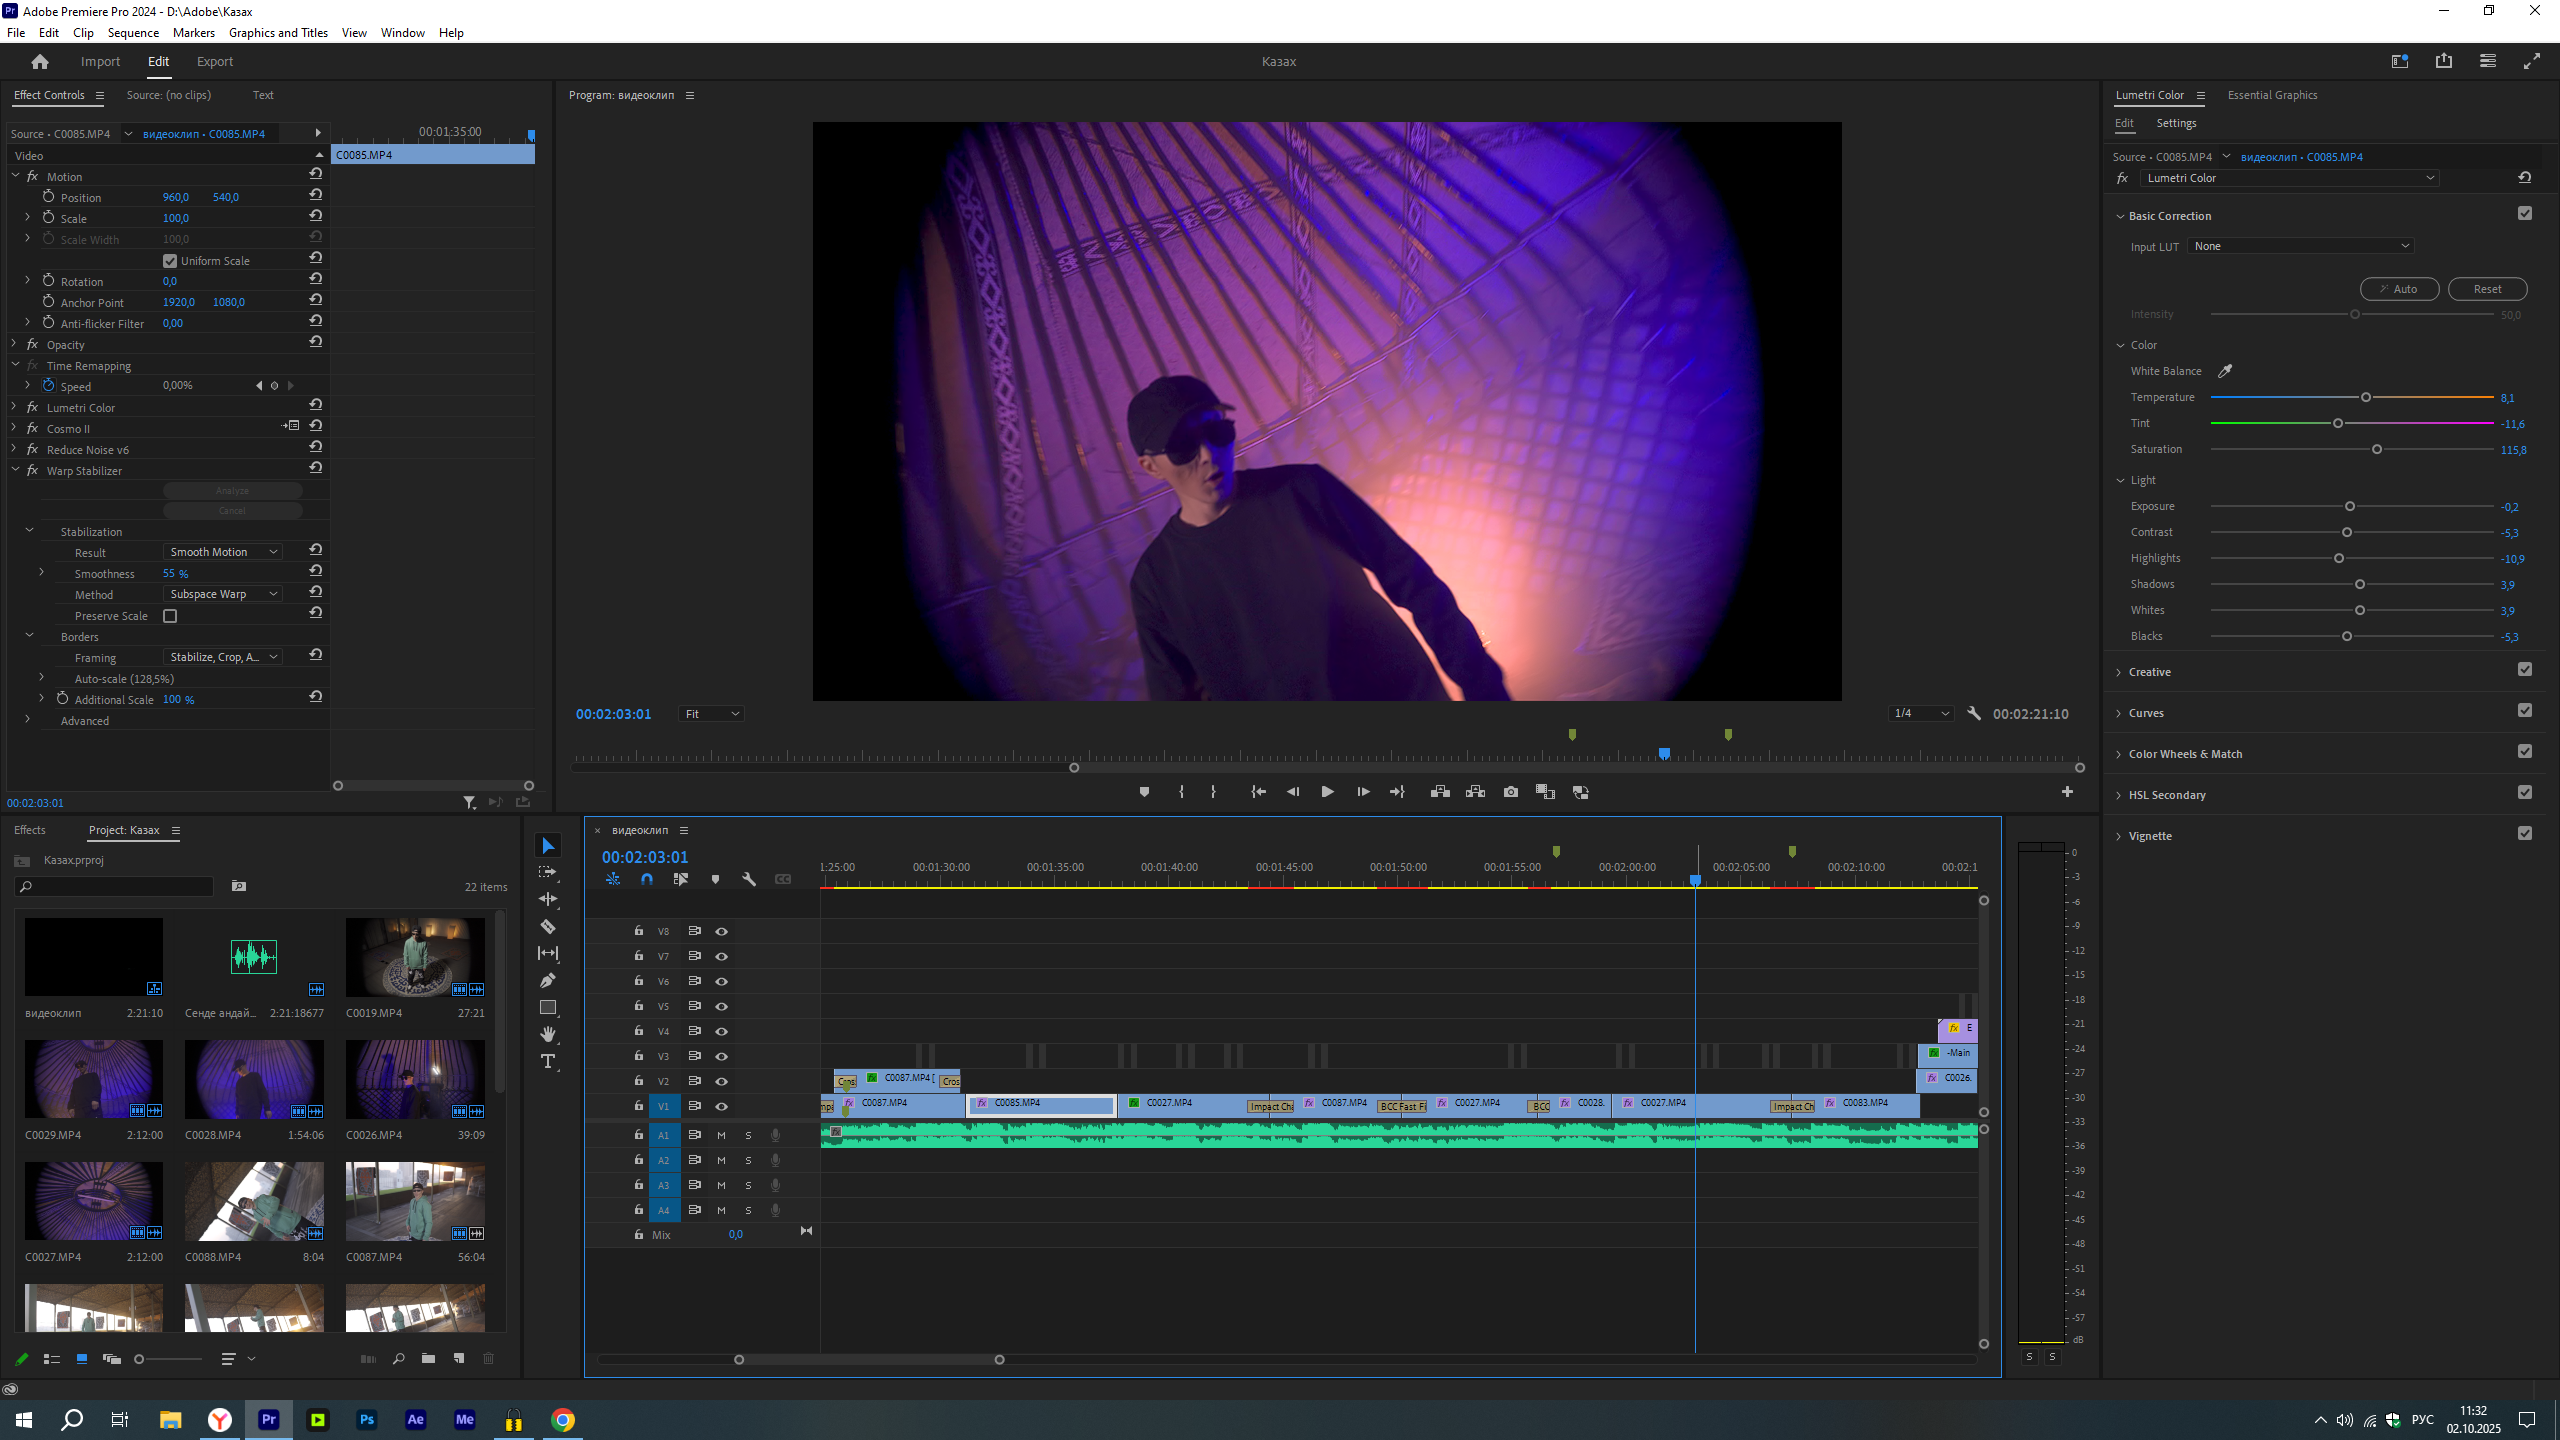2560x1440 pixels.
Task: Click the Reset button in Lumetri
Action: click(x=2487, y=289)
